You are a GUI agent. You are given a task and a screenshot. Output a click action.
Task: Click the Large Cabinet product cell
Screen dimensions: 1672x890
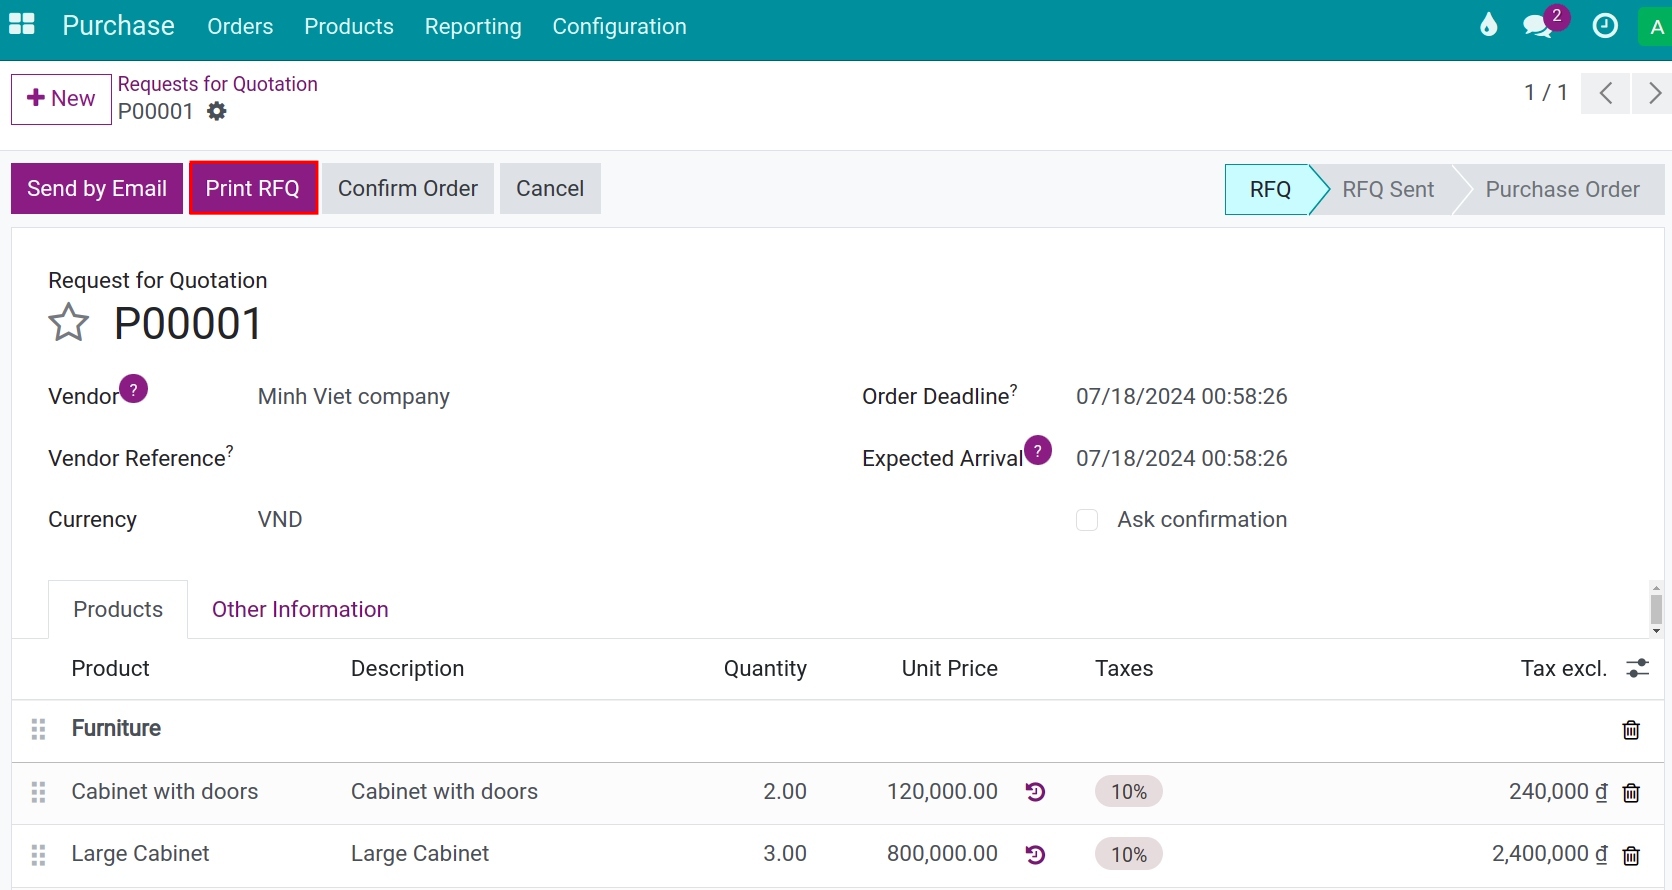coord(140,854)
